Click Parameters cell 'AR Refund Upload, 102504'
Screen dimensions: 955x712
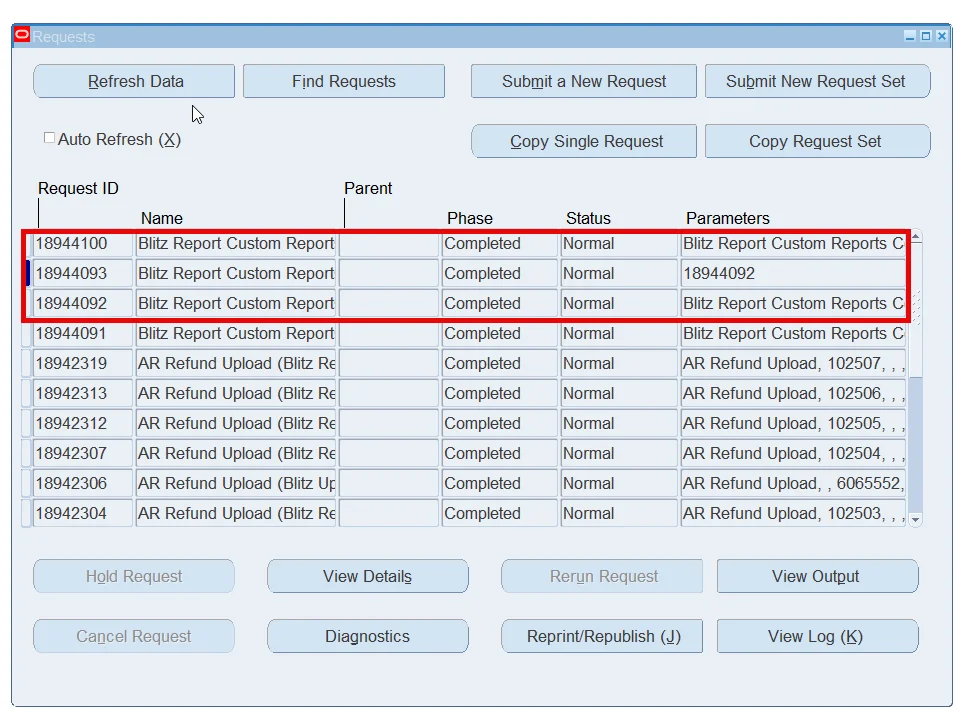[x=793, y=453]
